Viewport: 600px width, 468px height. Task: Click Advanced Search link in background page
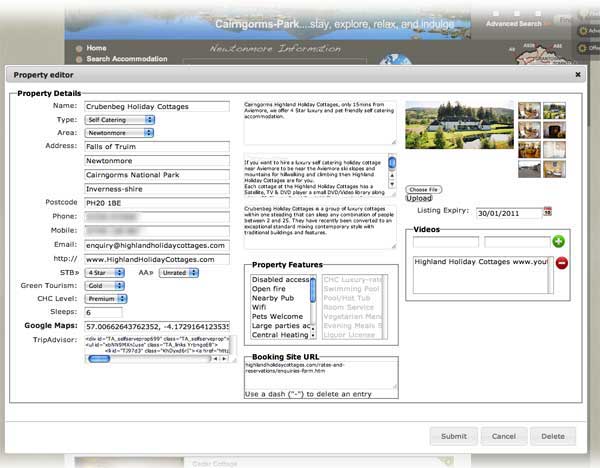tap(514, 24)
